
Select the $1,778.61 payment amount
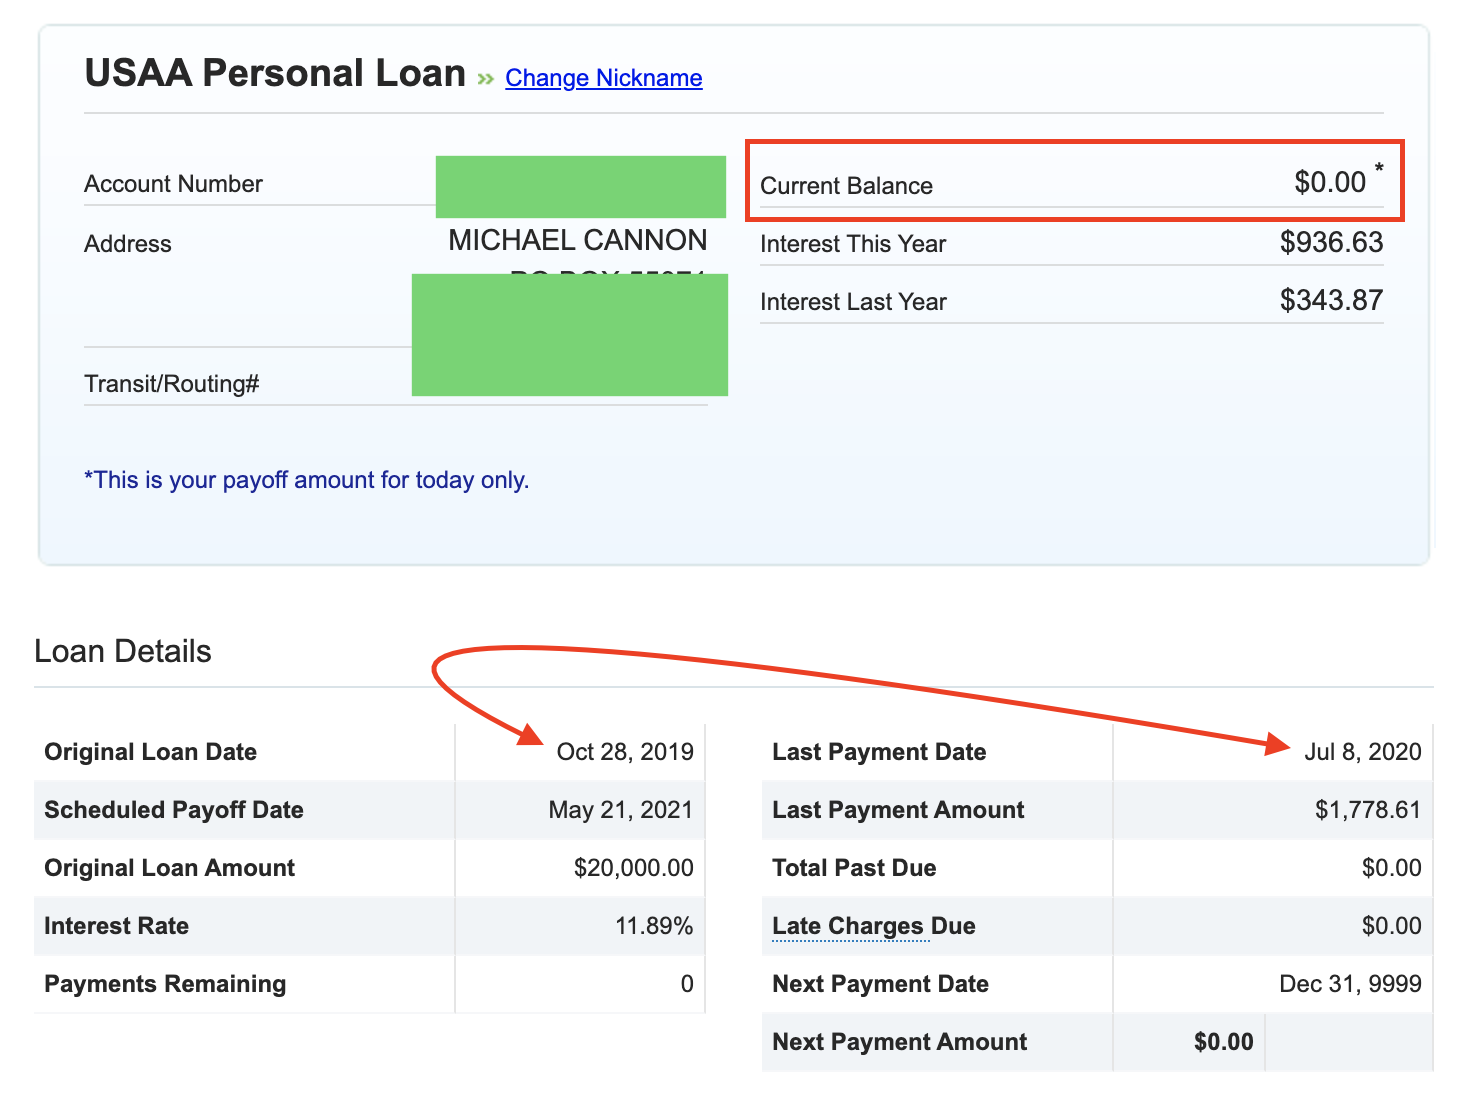click(x=1368, y=810)
